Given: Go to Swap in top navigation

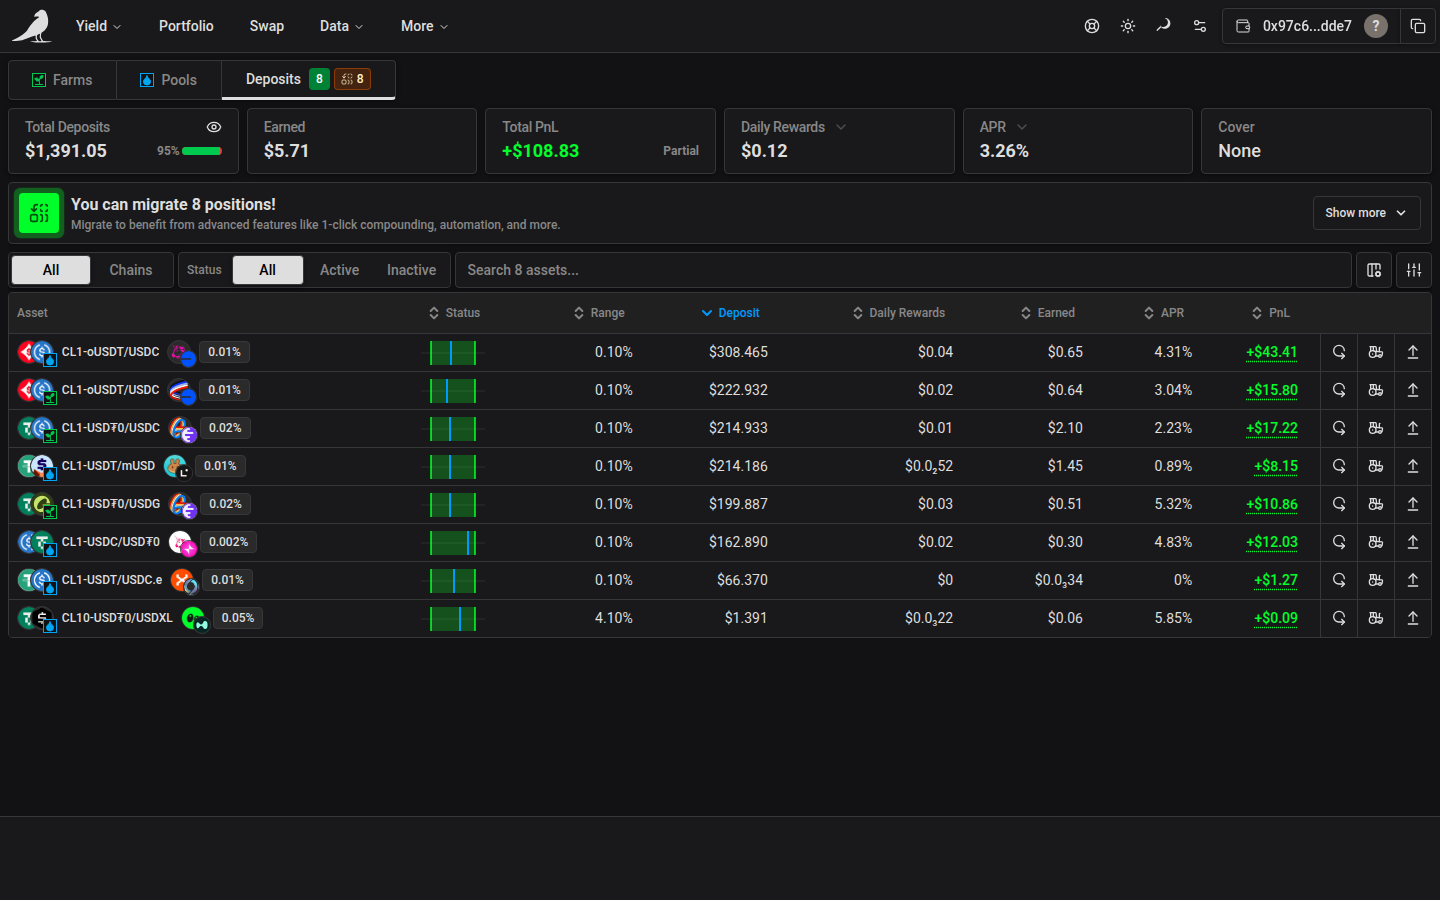Looking at the screenshot, I should (267, 26).
